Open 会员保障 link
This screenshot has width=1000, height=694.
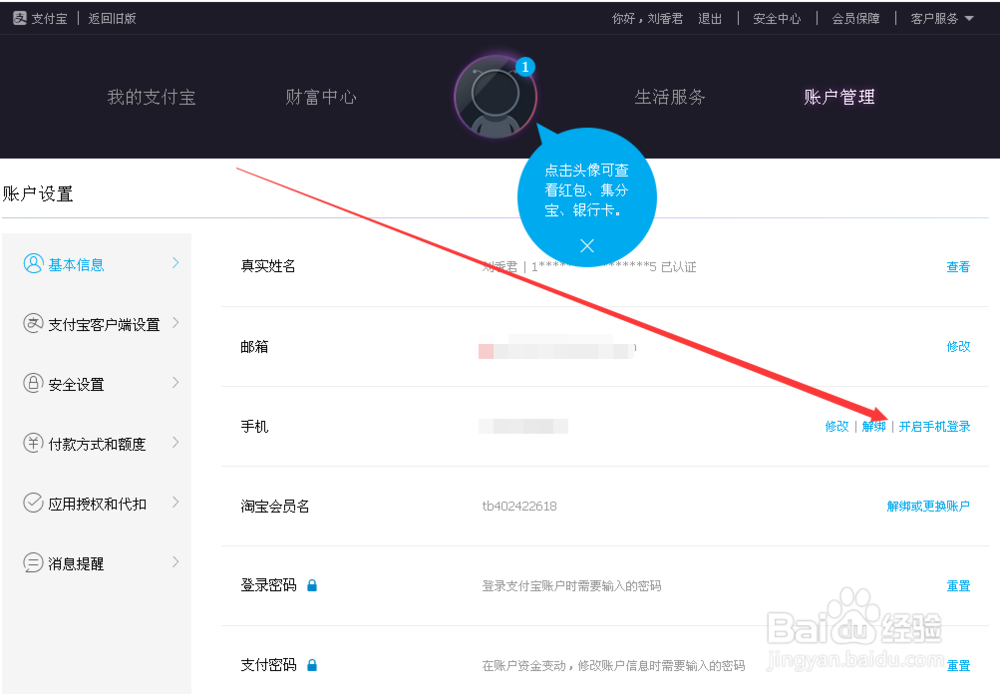856,18
